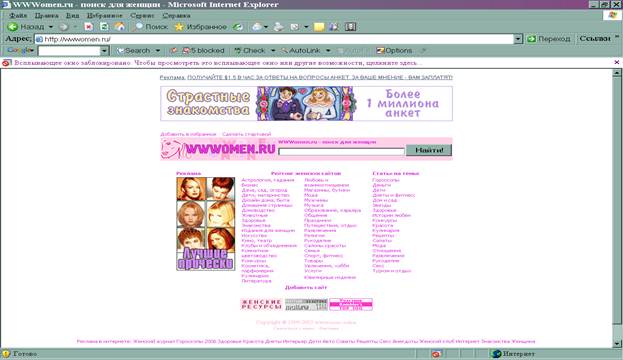Screen dimensions: 623x360
Task: Click the WWWomen.ru site search field
Action: [341, 151]
